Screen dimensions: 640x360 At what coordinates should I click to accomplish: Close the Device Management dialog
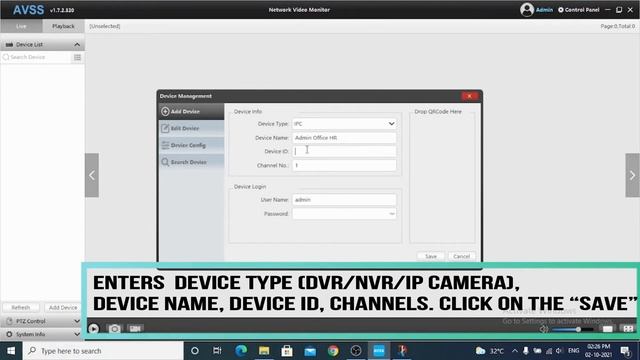pyautogui.click(x=469, y=96)
